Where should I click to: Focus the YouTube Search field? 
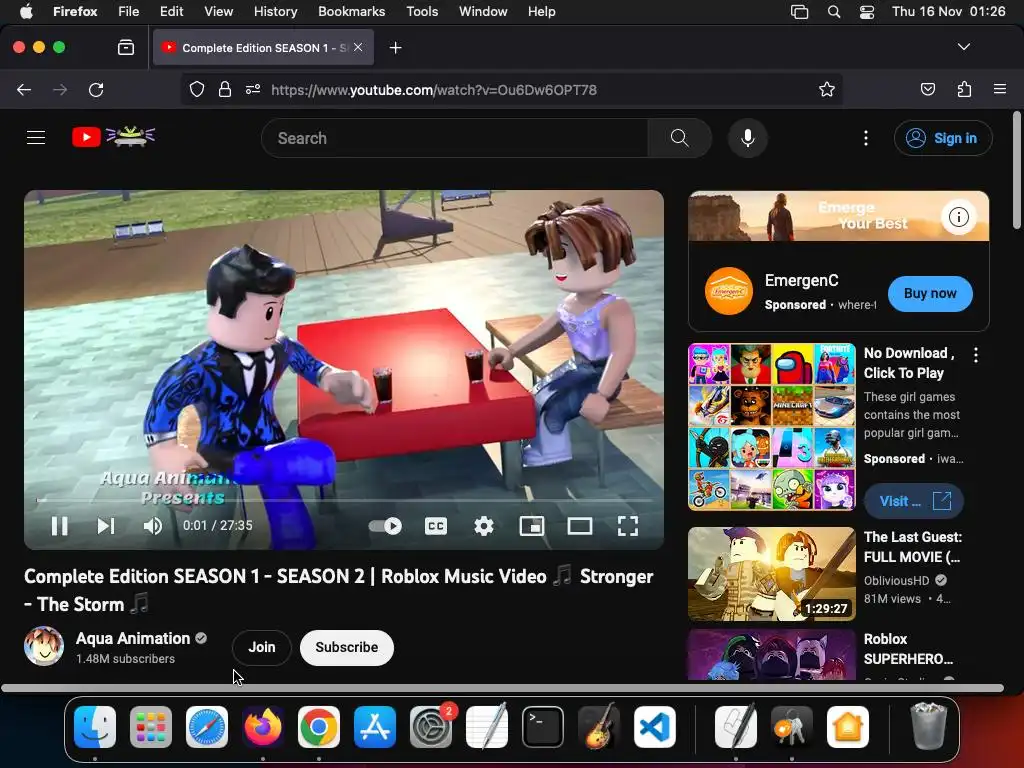455,138
